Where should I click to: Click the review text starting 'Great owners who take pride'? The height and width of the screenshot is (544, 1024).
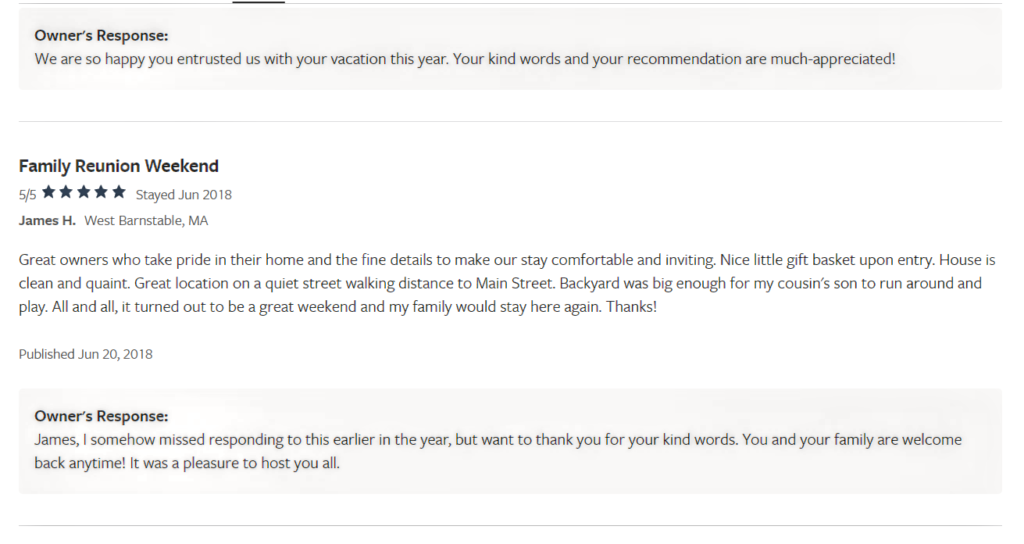pyautogui.click(x=507, y=283)
